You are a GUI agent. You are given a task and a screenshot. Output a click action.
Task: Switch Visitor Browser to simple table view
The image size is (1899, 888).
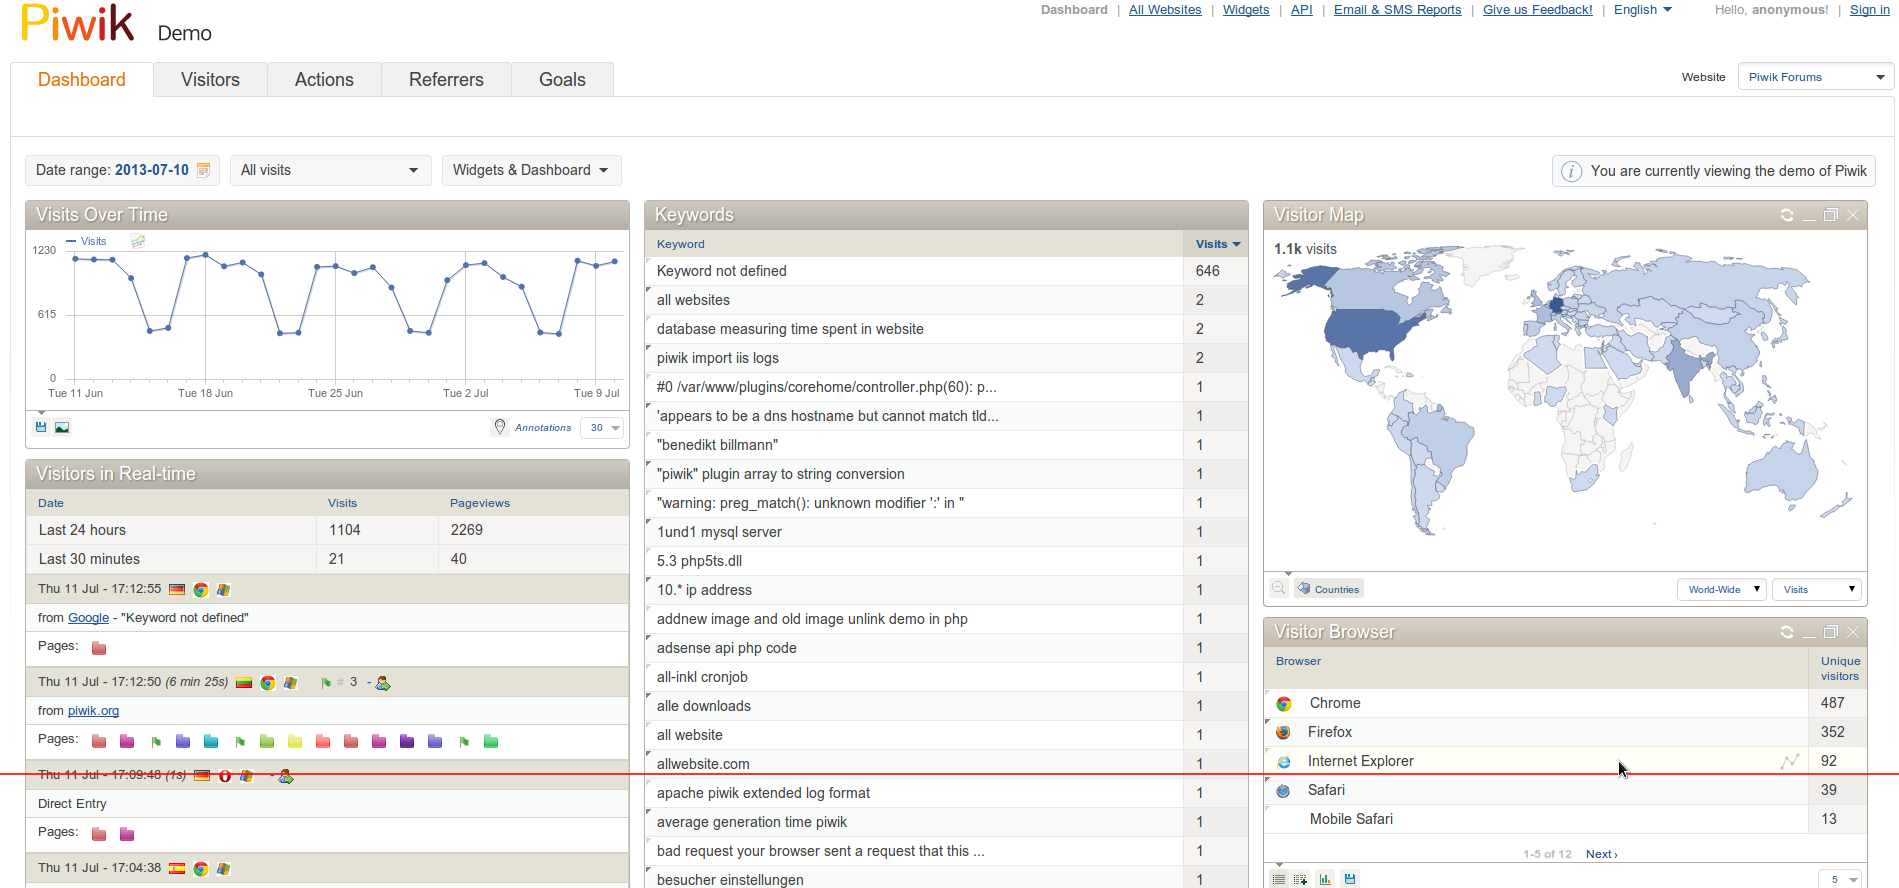(x=1278, y=879)
